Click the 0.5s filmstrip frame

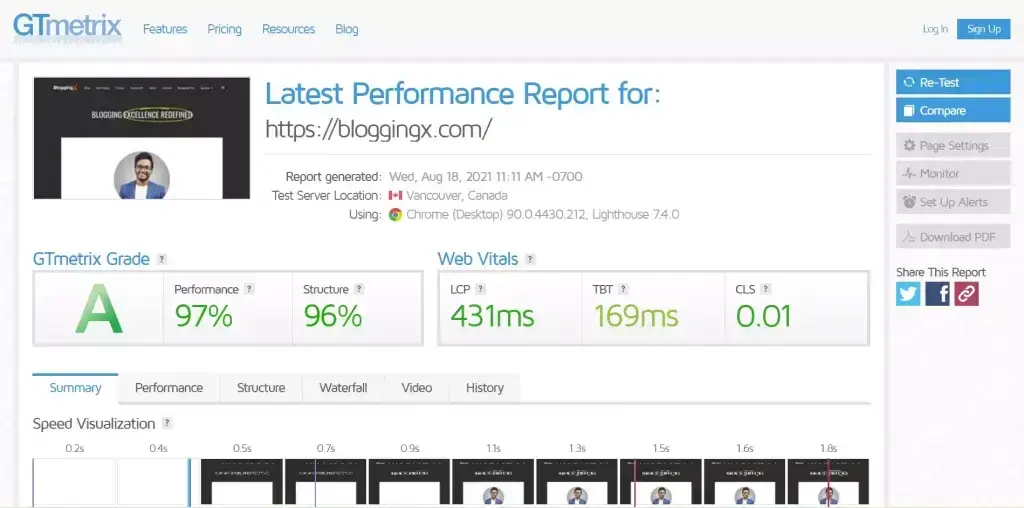[242, 482]
